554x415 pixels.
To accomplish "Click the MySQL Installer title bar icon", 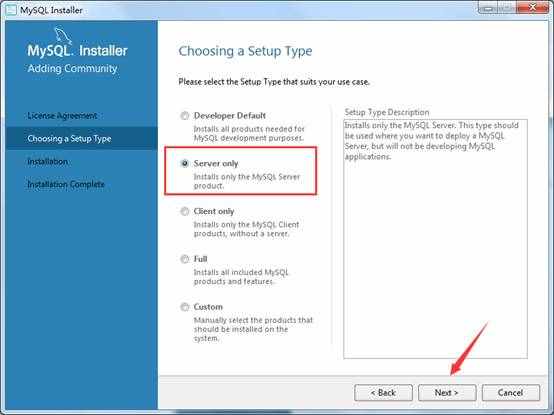I will 11,10.
